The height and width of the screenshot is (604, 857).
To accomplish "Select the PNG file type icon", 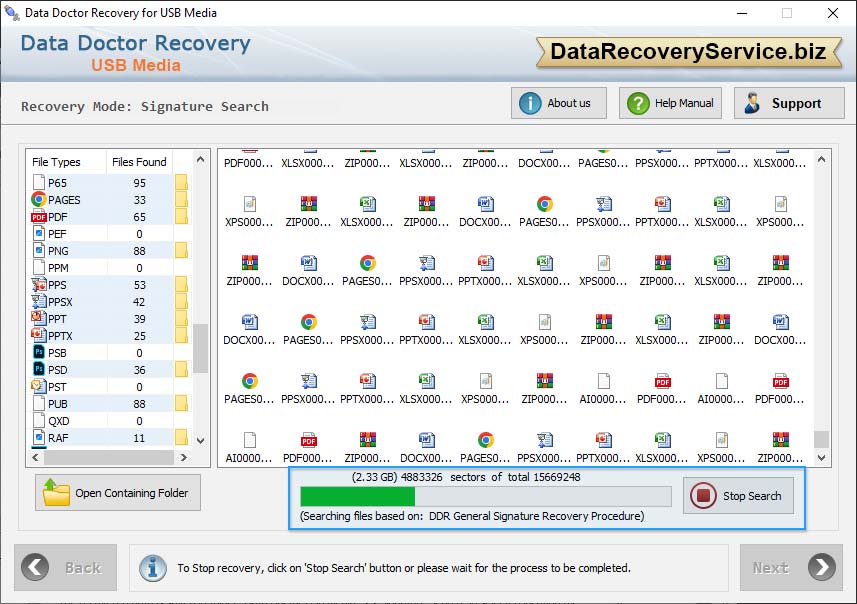I will click(39, 250).
